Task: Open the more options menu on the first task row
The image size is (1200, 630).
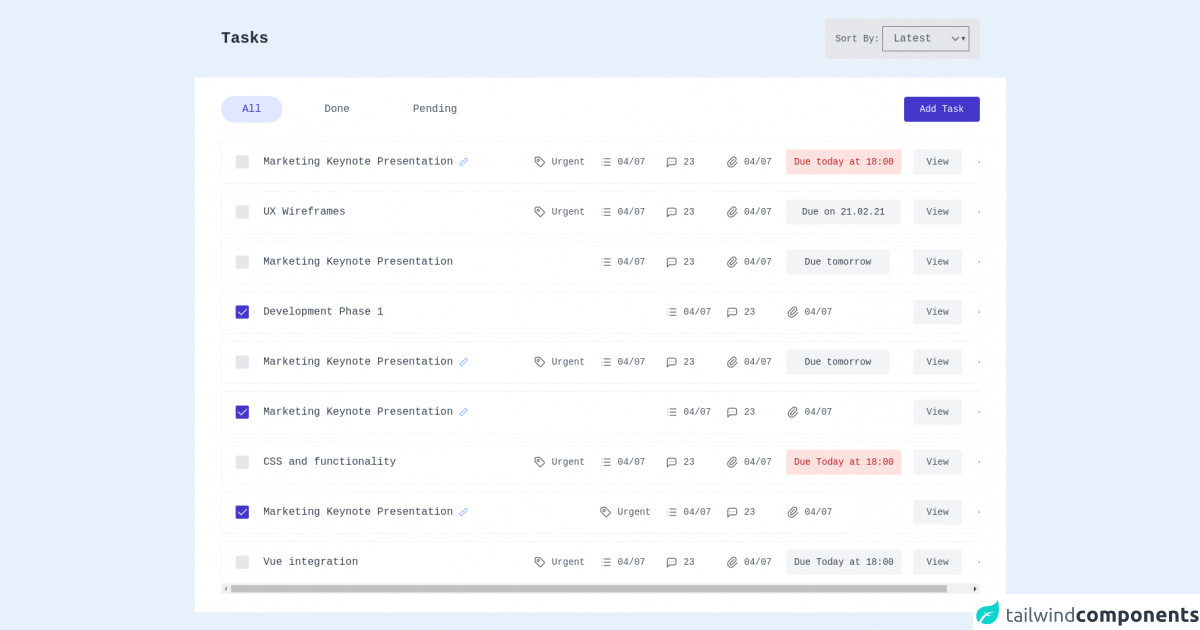Action: [x=978, y=161]
